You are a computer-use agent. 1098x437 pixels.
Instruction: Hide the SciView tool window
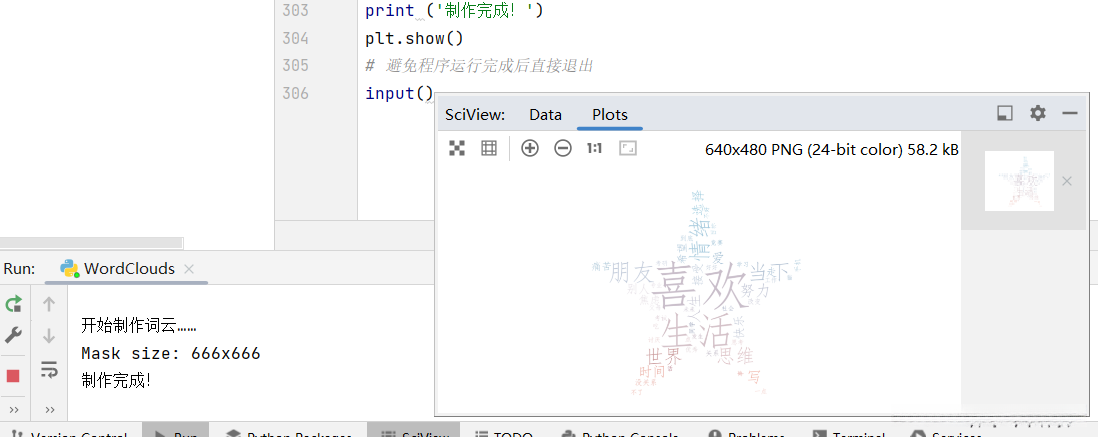[1069, 113]
